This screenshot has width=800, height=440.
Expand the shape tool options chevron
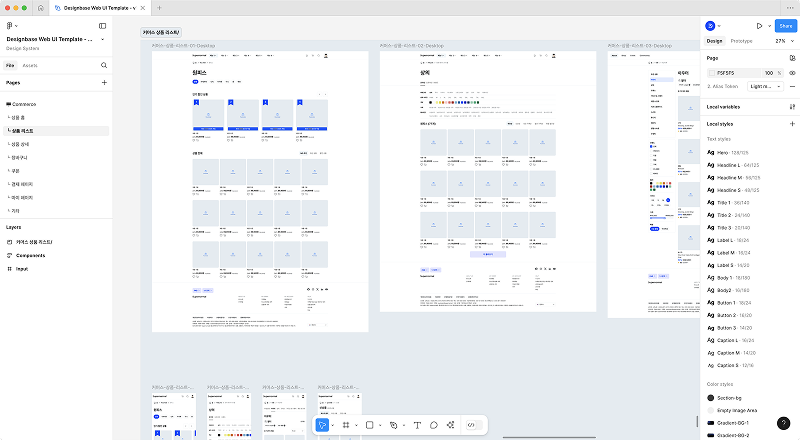point(380,425)
